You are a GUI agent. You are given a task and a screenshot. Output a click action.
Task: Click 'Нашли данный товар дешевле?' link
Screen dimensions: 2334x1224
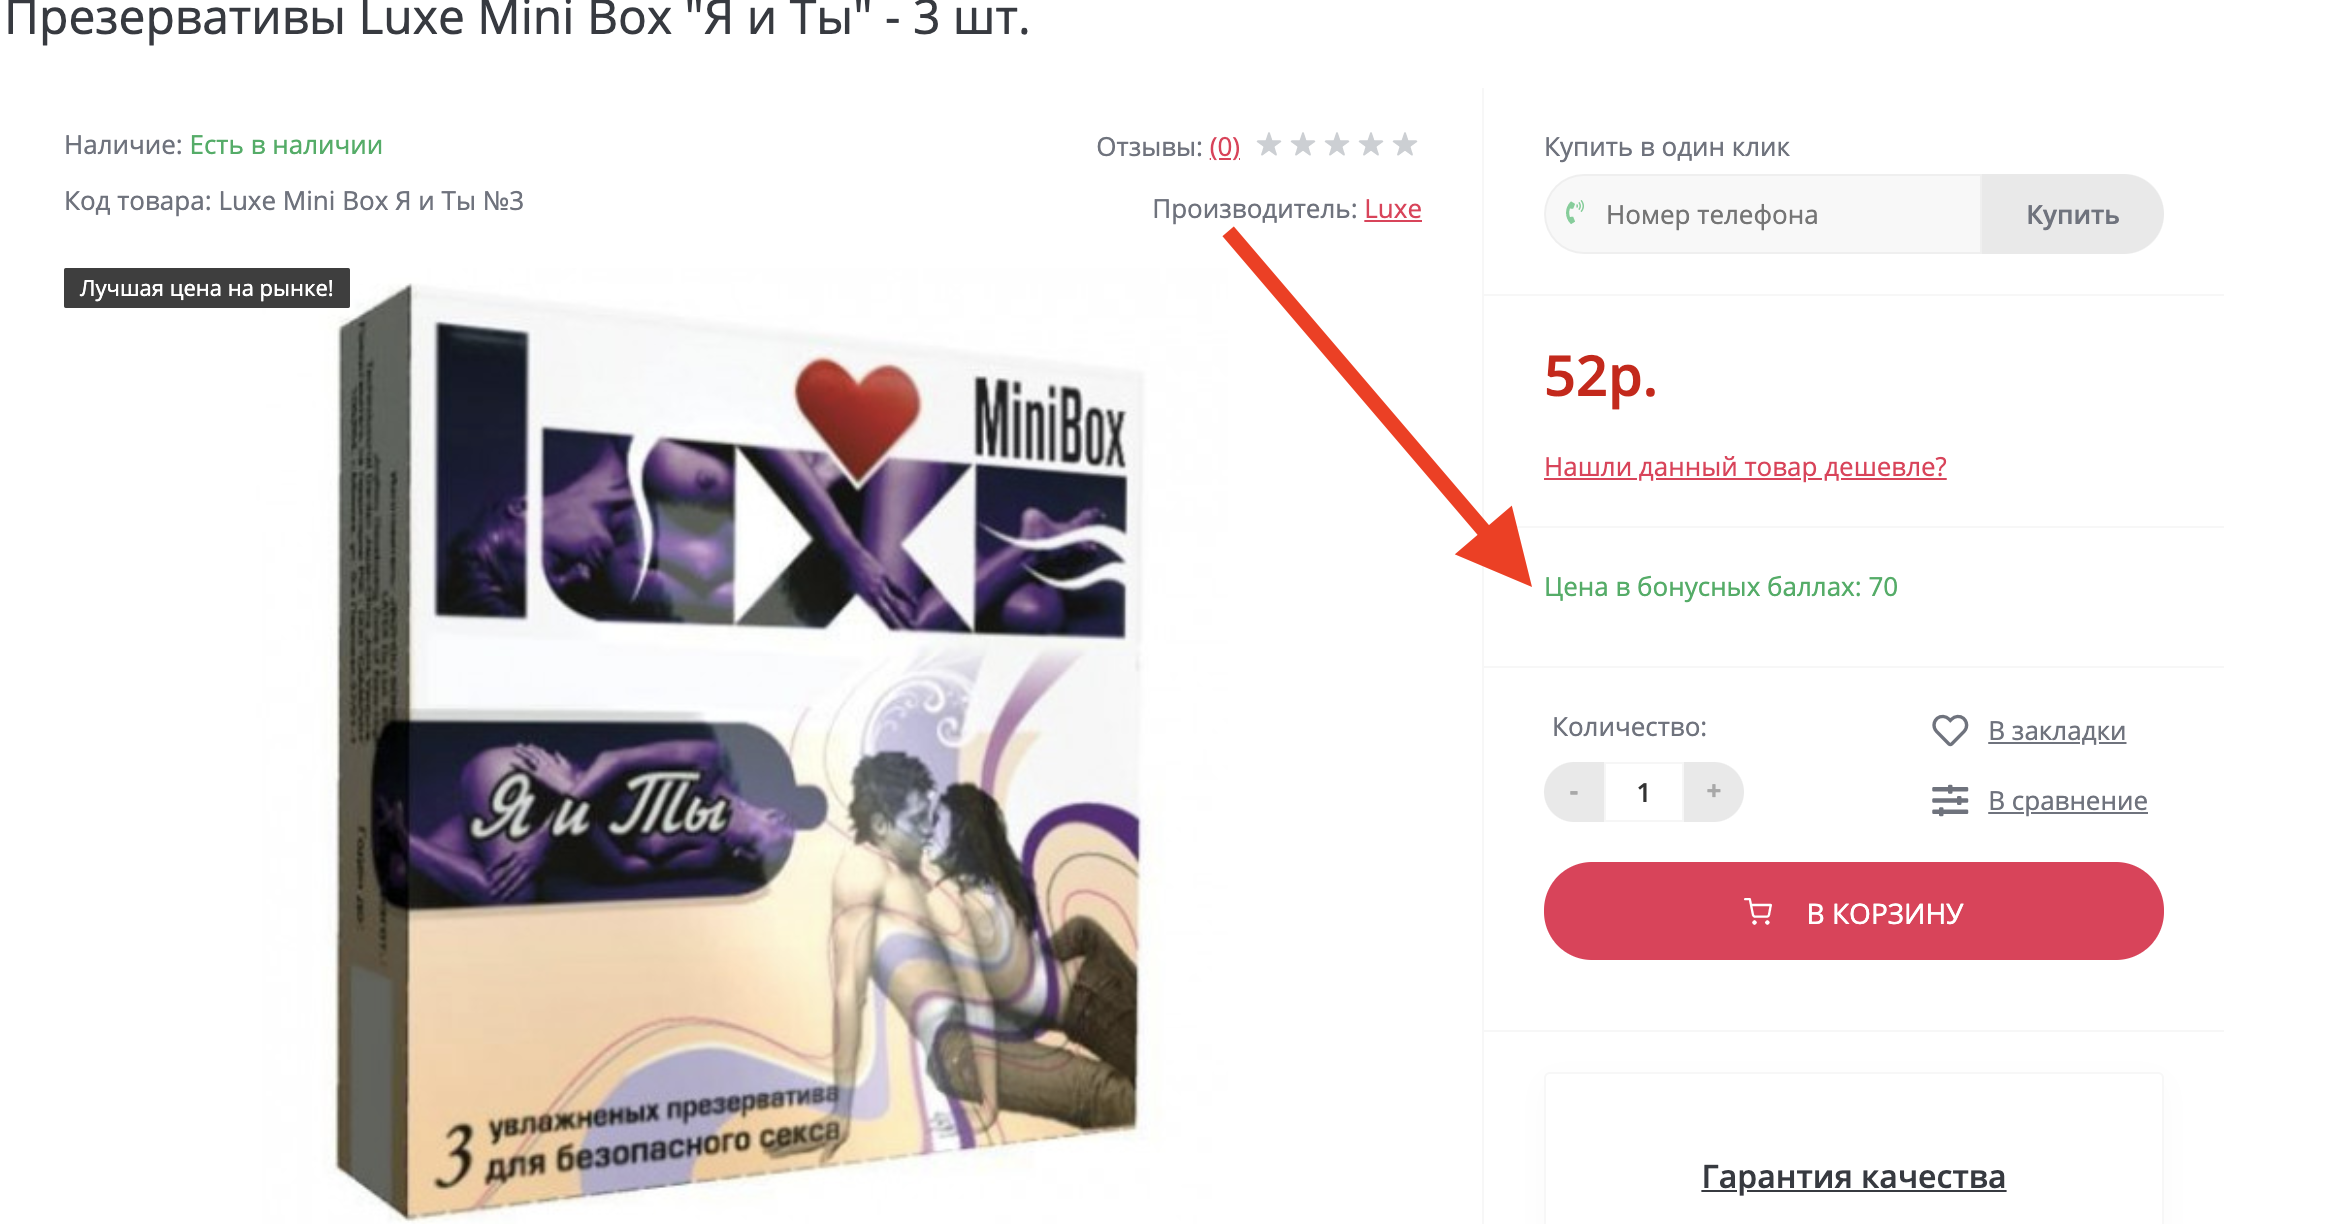[x=1745, y=467]
